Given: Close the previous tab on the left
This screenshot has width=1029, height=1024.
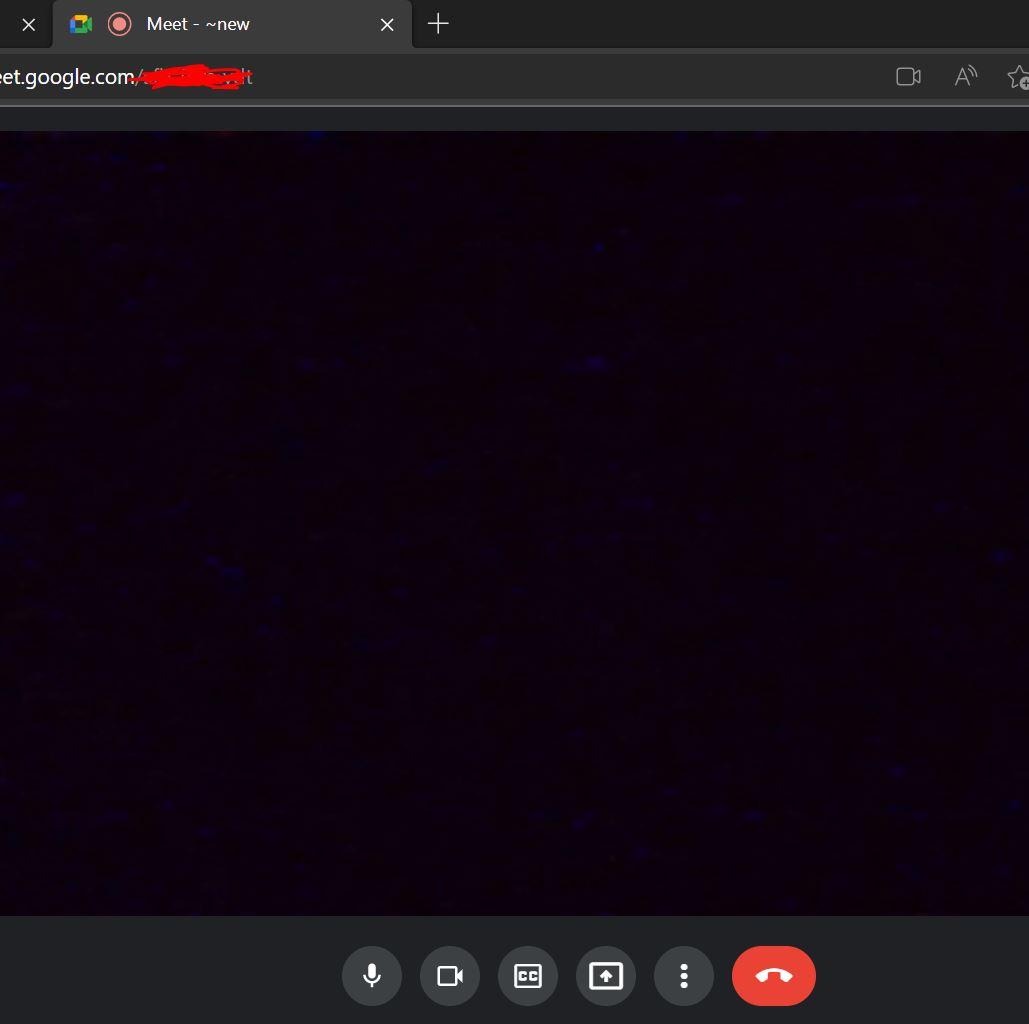Looking at the screenshot, I should [28, 25].
